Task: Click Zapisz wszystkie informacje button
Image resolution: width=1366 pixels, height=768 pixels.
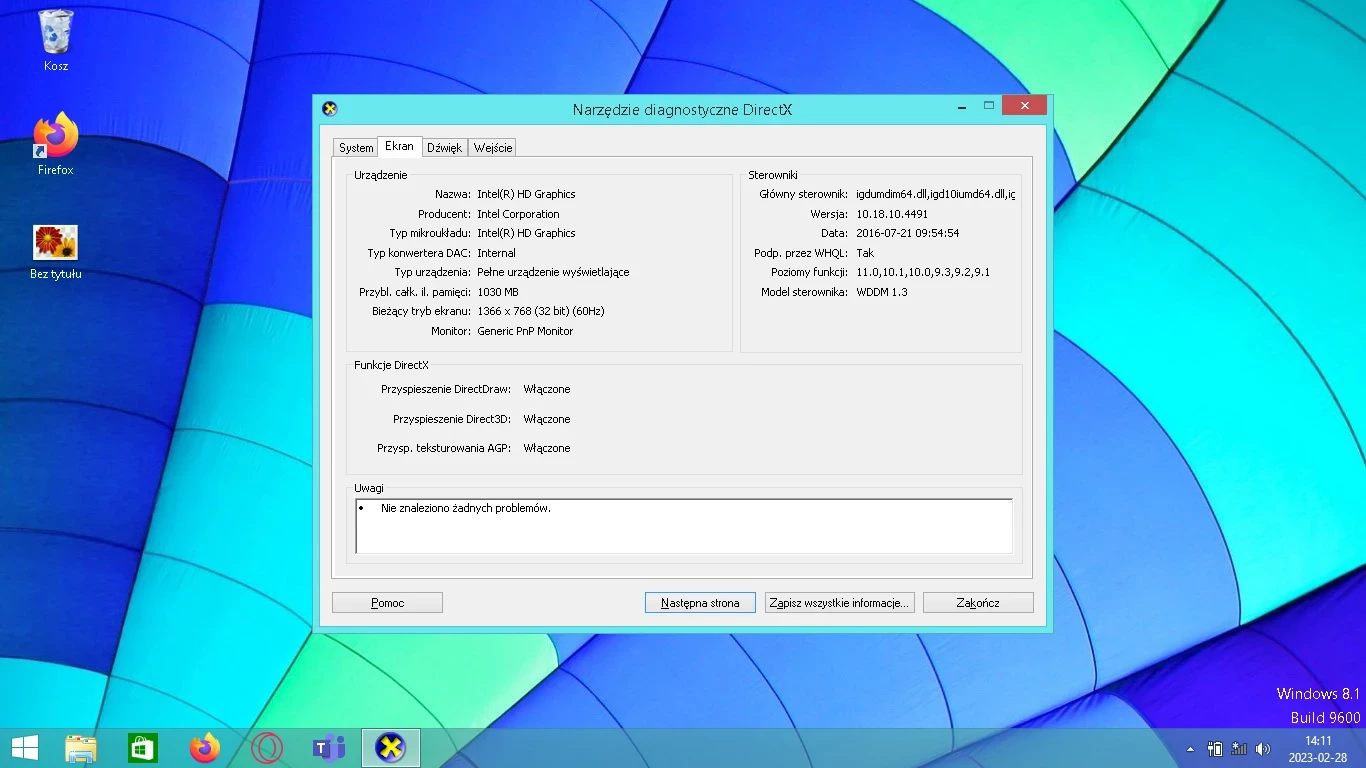Action: [839, 603]
